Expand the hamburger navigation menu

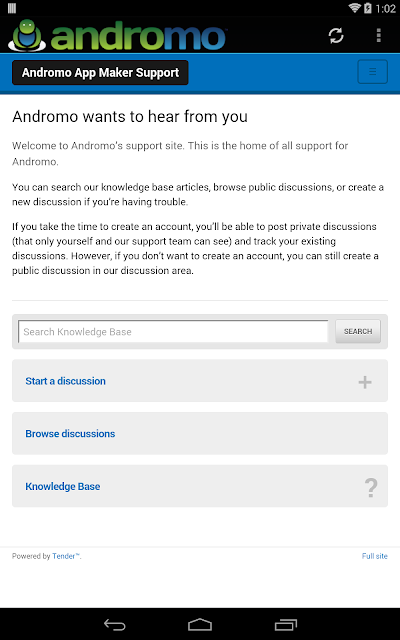point(372,72)
